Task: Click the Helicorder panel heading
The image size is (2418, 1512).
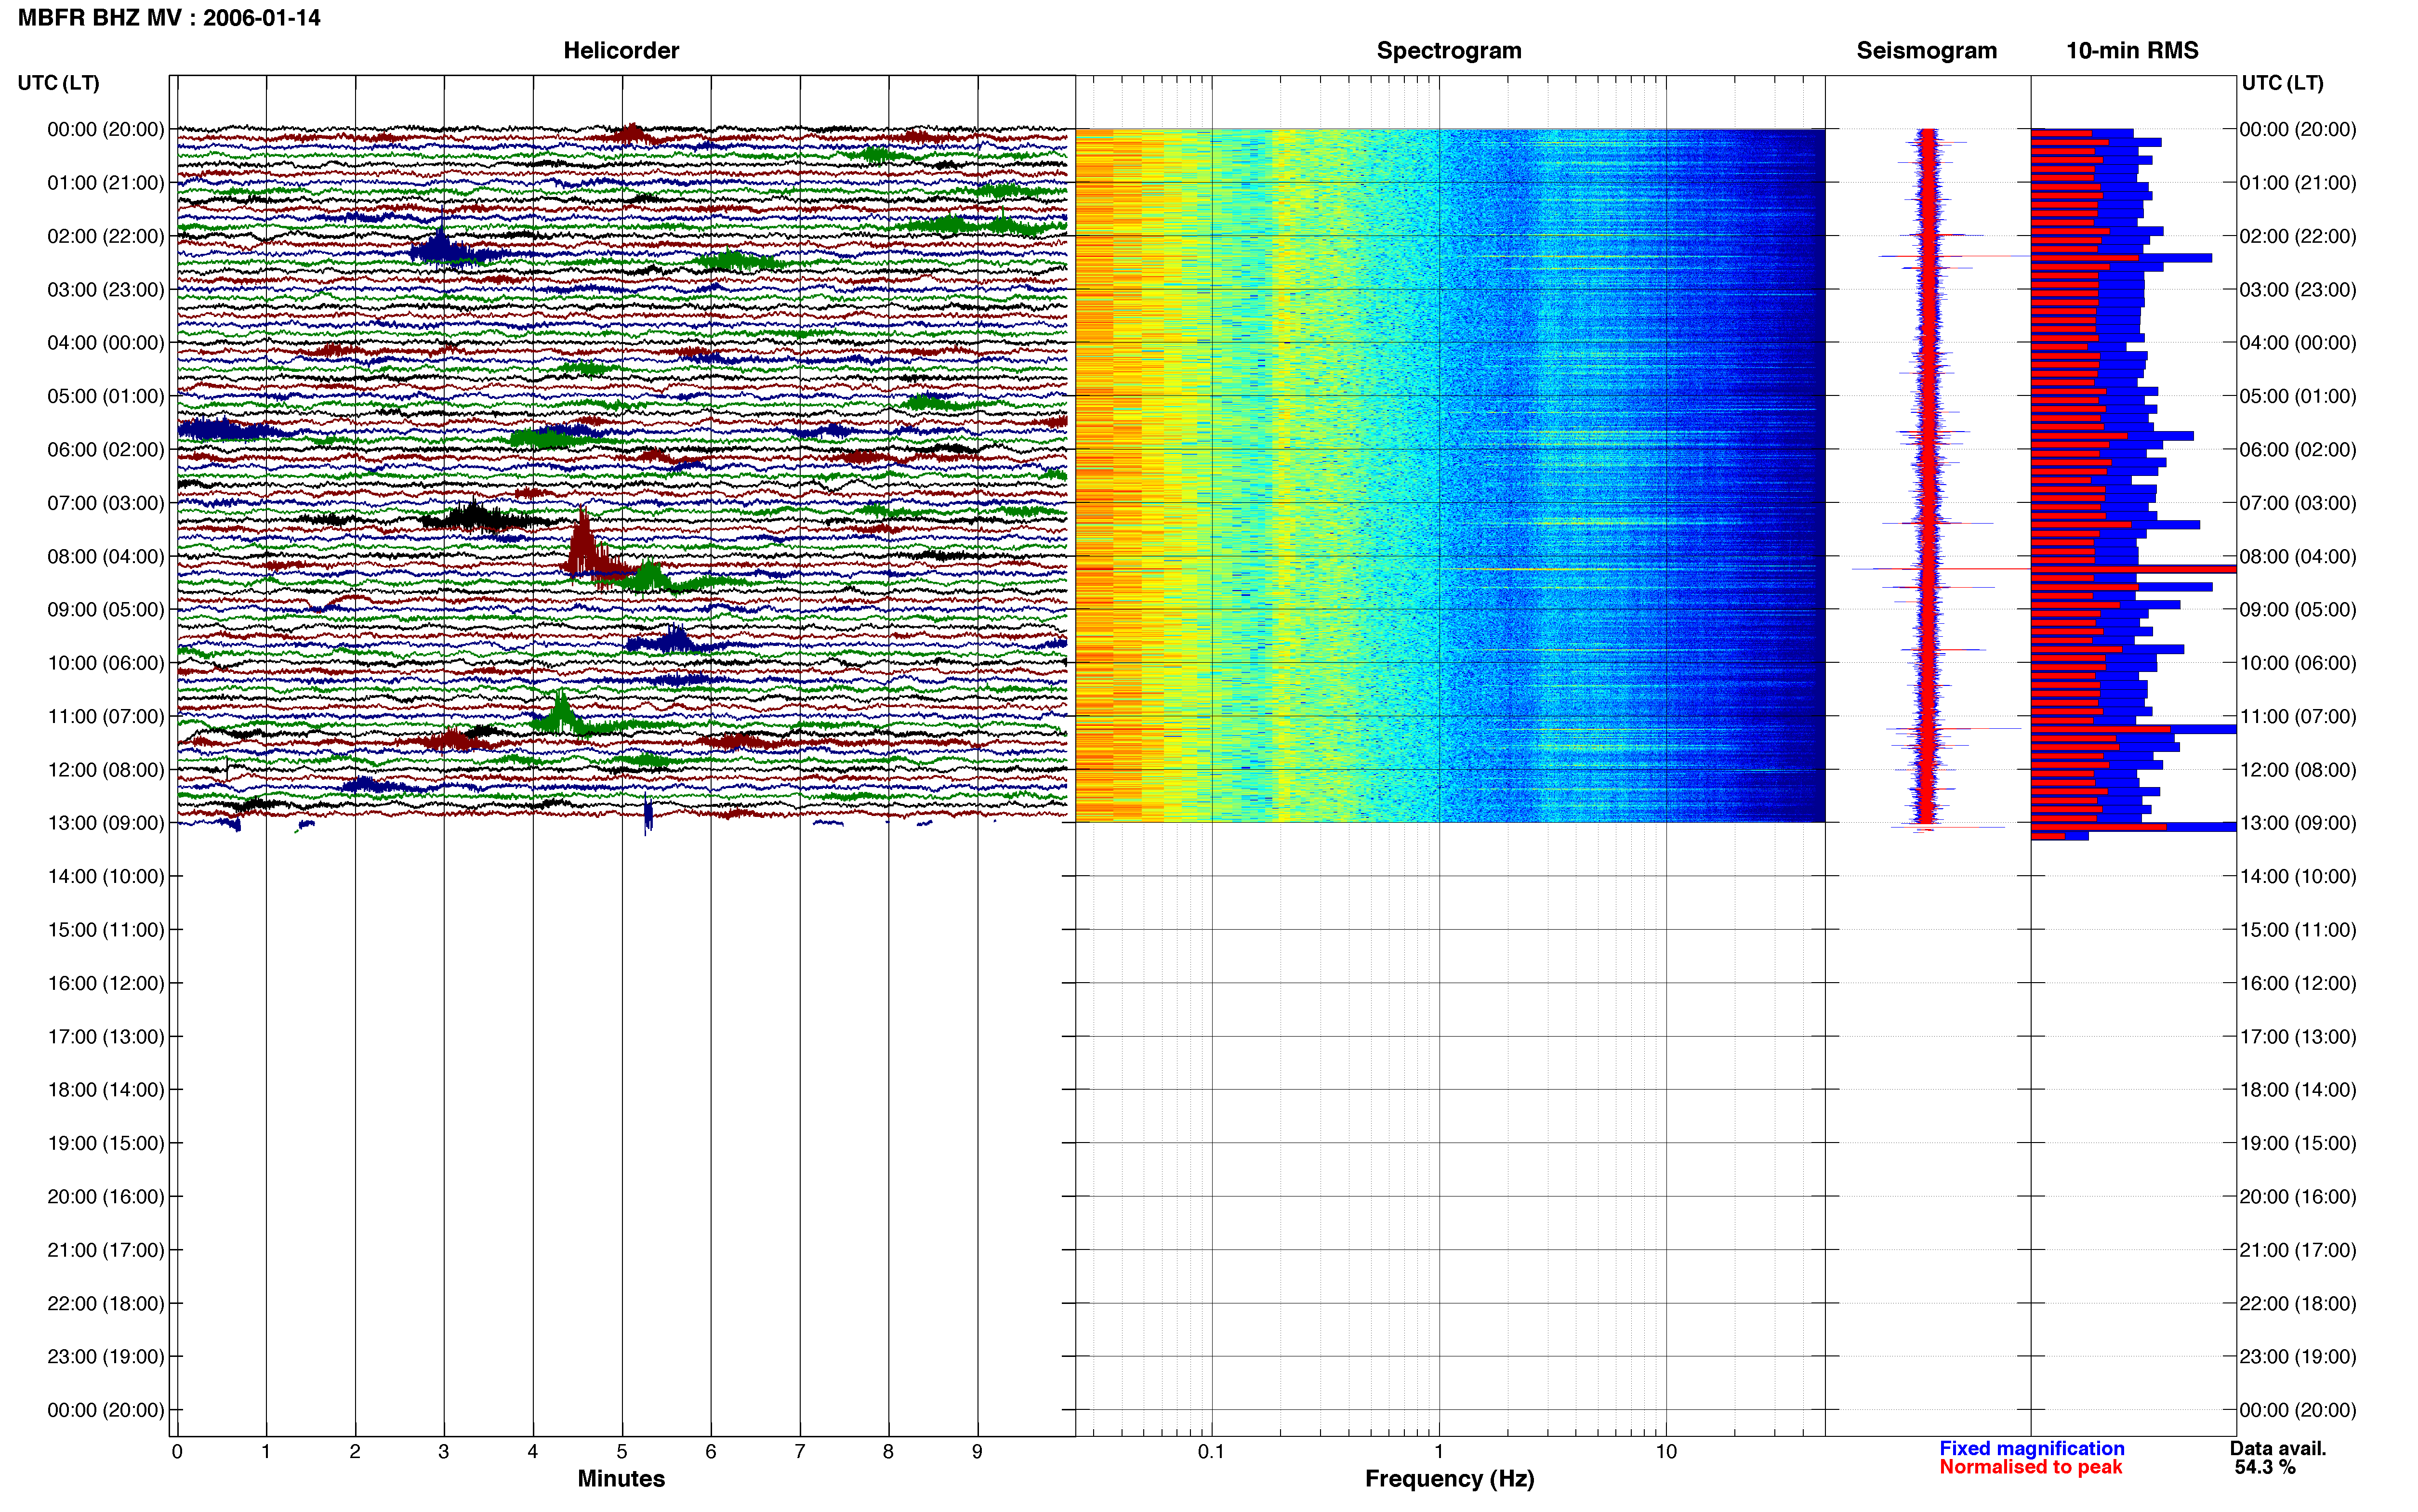Action: tap(621, 50)
